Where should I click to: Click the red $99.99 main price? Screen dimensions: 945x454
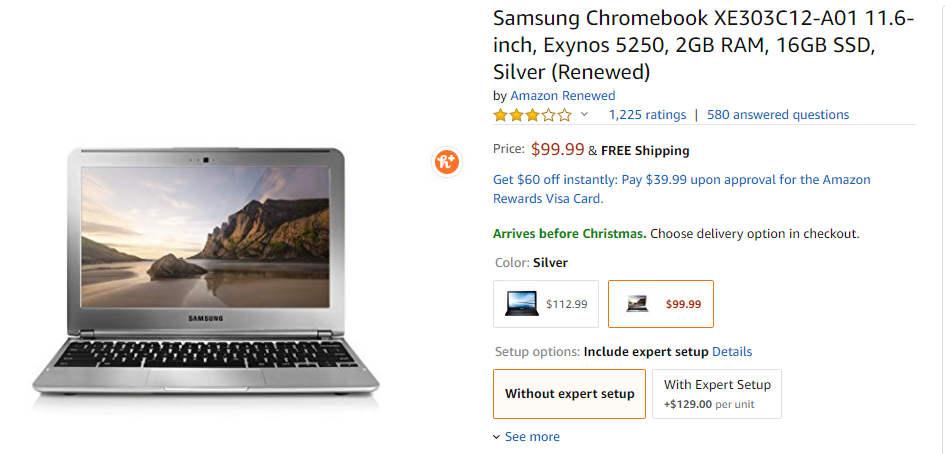557,150
